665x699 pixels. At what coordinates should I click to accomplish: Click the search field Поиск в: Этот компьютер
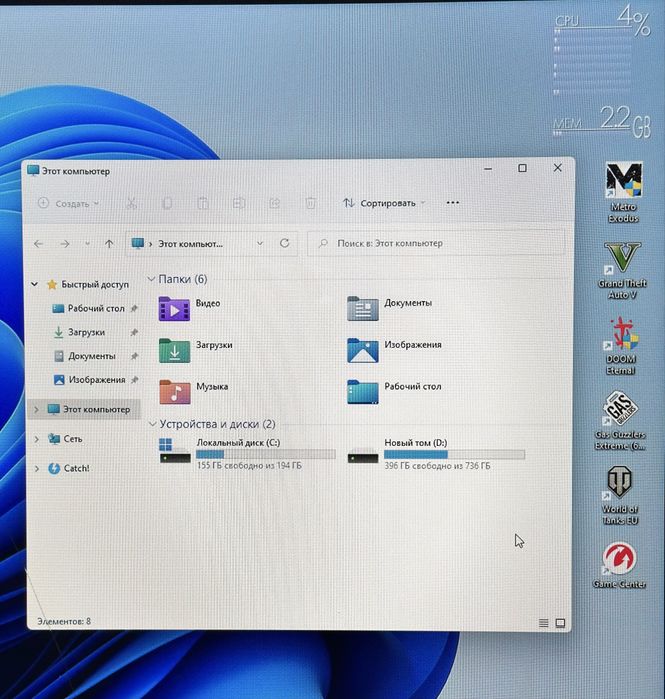point(436,243)
